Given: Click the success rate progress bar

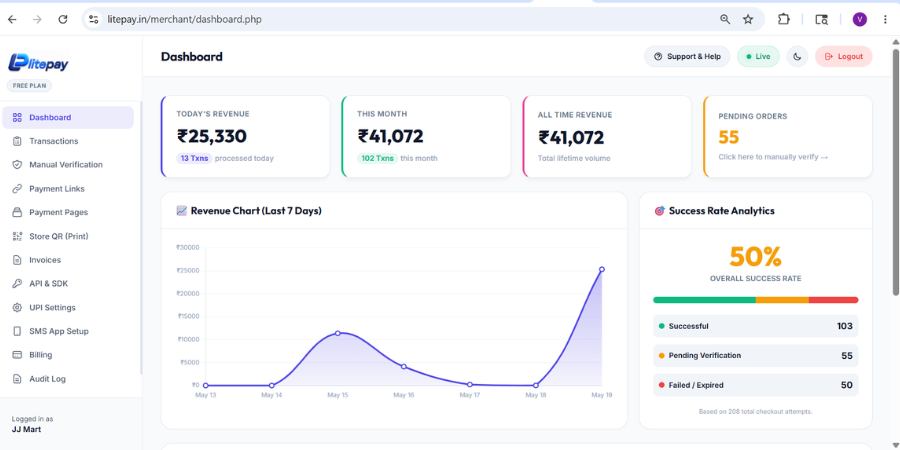Looking at the screenshot, I should tap(755, 300).
